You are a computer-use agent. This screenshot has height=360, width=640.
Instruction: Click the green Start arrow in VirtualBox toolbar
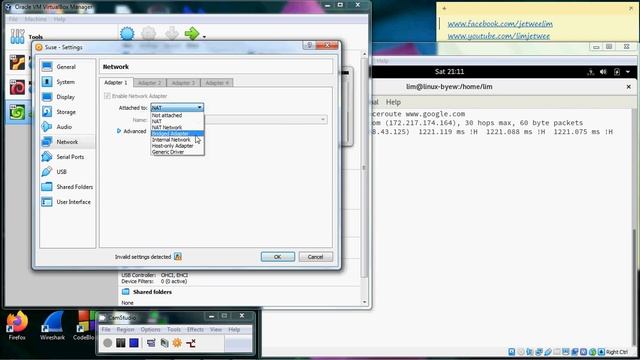coord(191,33)
